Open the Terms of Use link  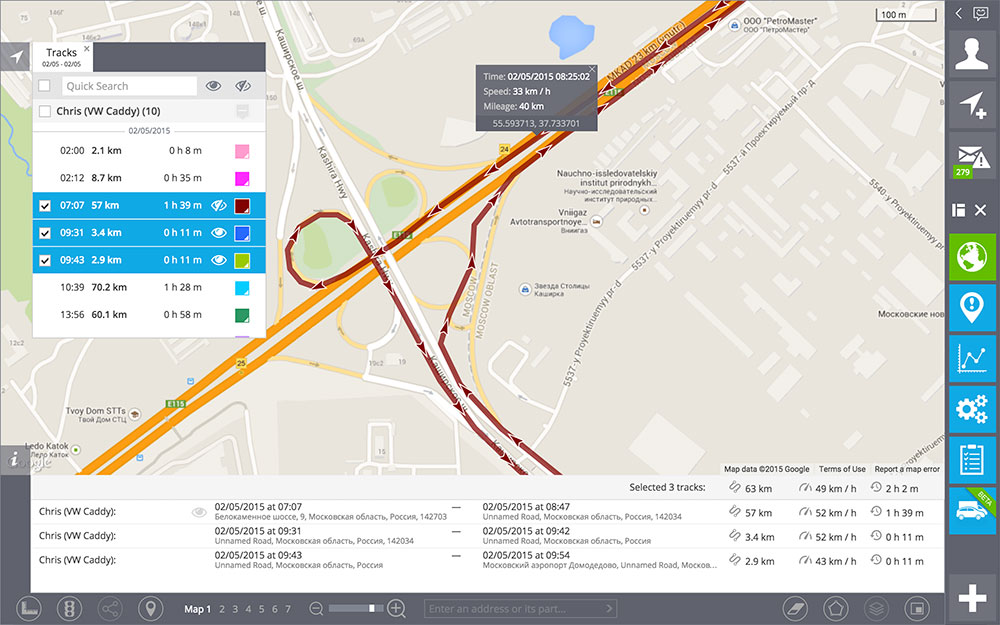tap(842, 469)
